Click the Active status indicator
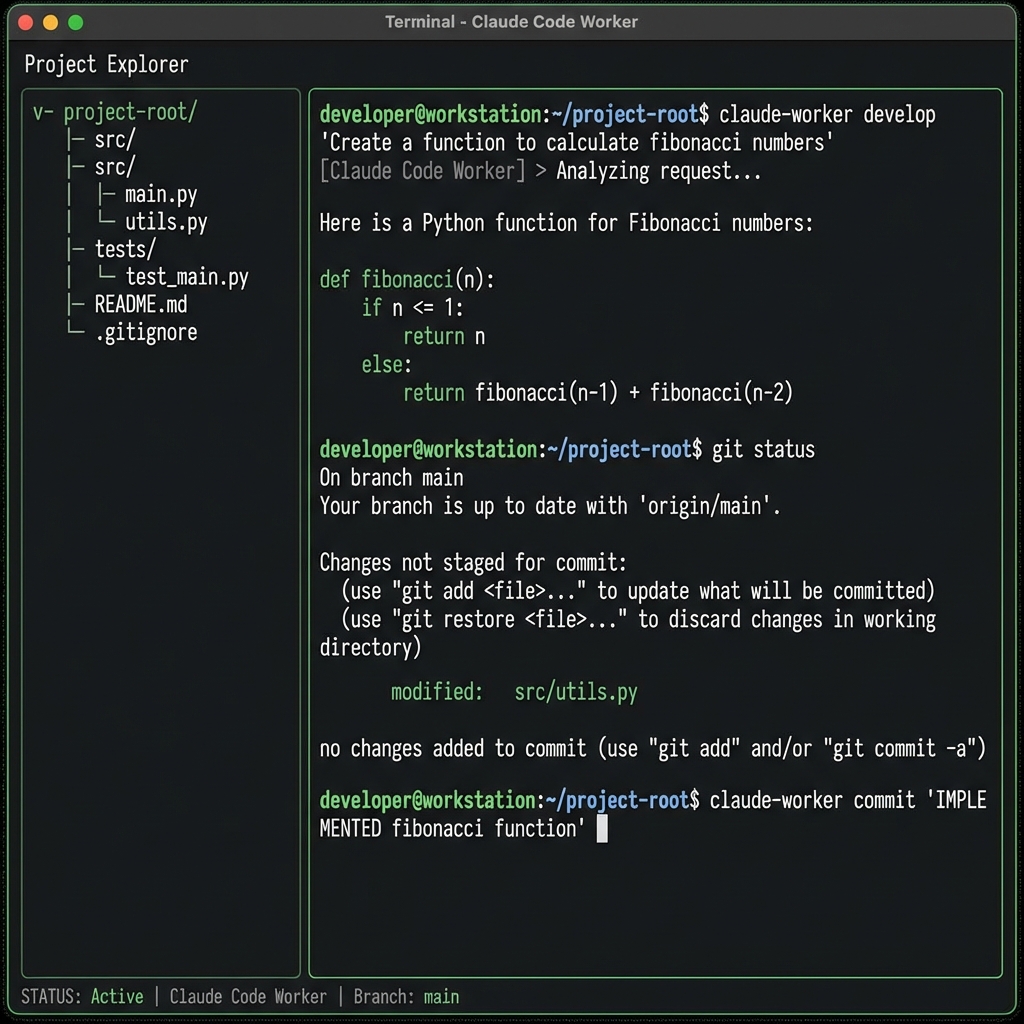The width and height of the screenshot is (1024, 1024). click(x=117, y=997)
